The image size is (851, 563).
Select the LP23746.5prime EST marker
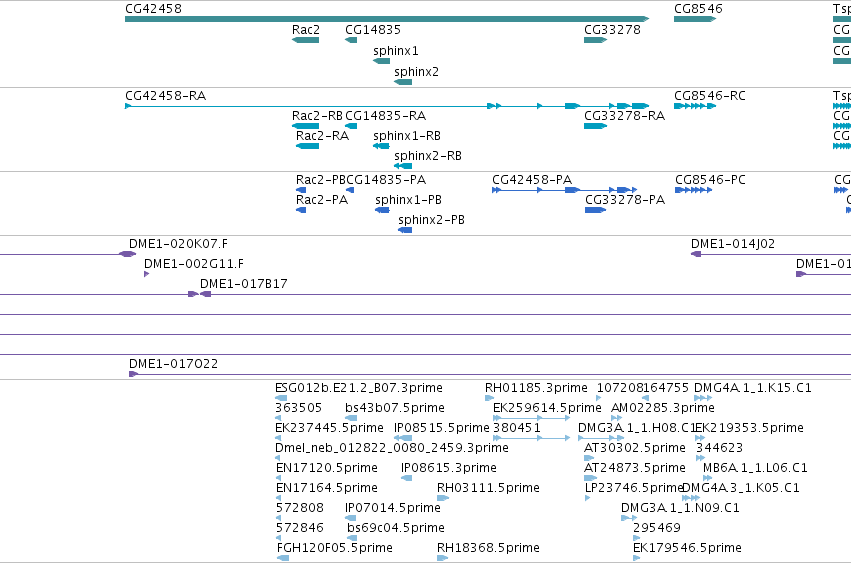click(588, 498)
